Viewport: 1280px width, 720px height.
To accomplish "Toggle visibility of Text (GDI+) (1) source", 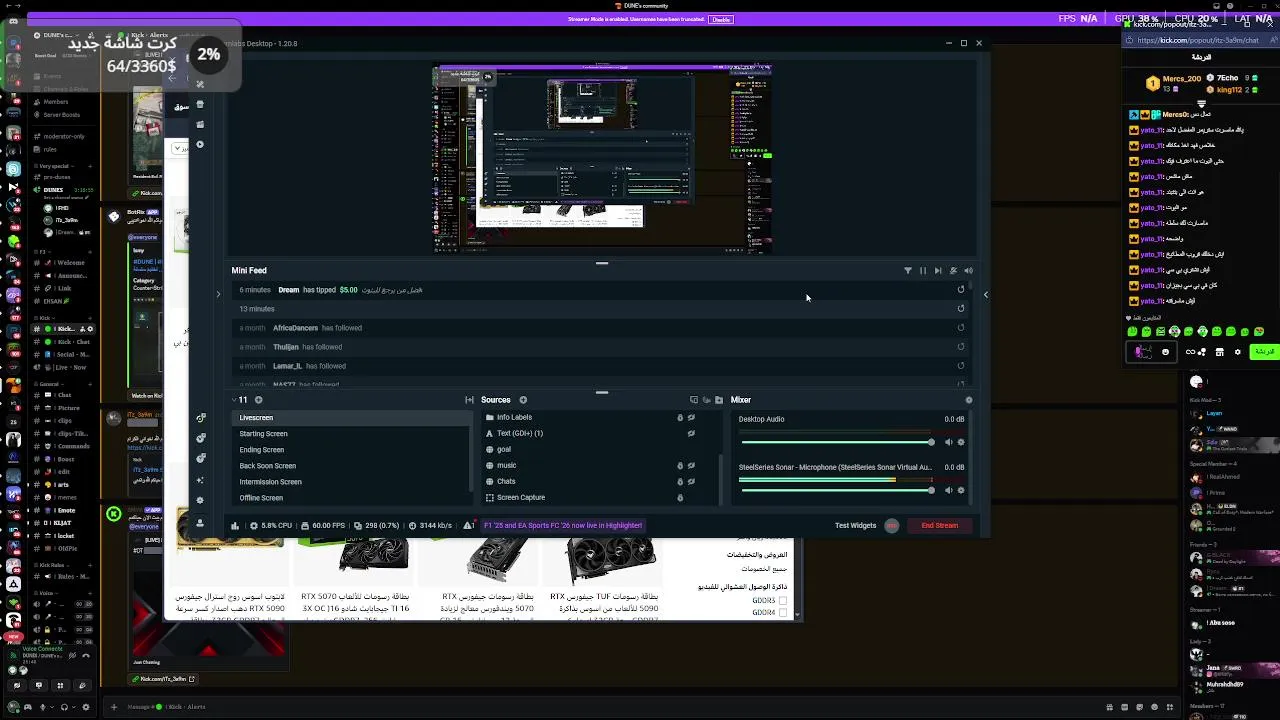I will tap(691, 434).
